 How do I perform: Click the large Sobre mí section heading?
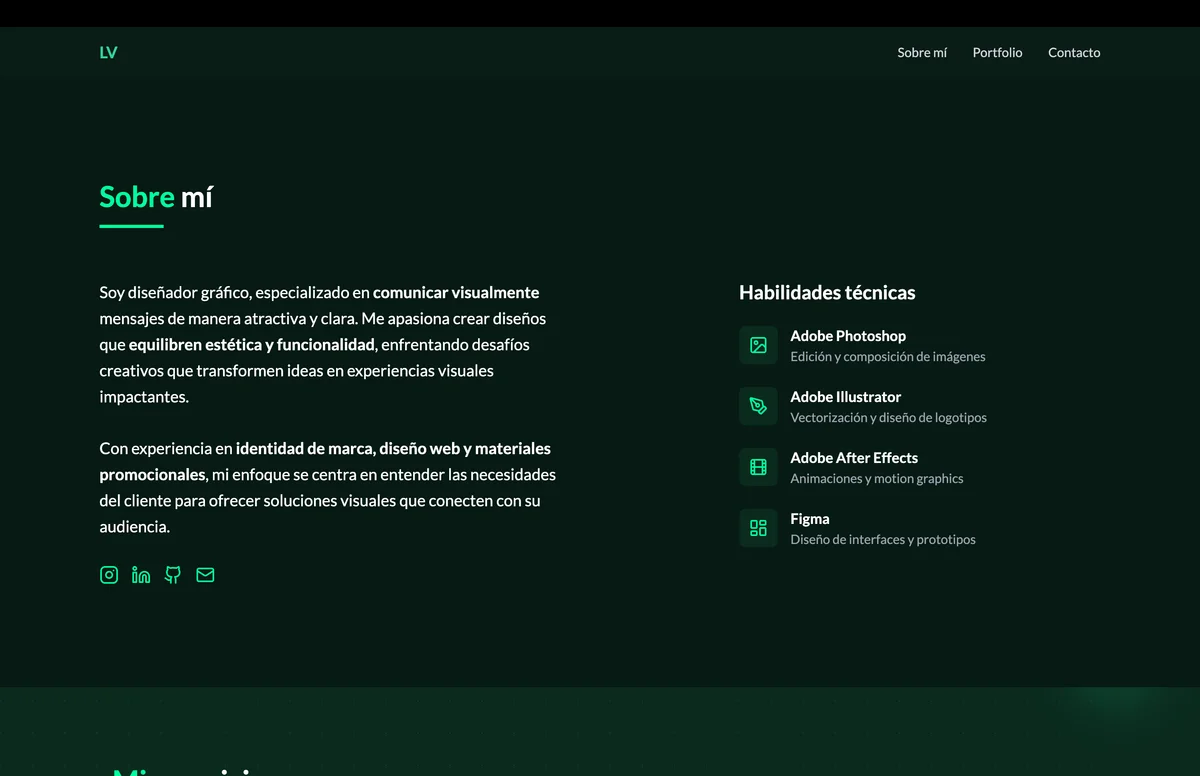pos(156,197)
